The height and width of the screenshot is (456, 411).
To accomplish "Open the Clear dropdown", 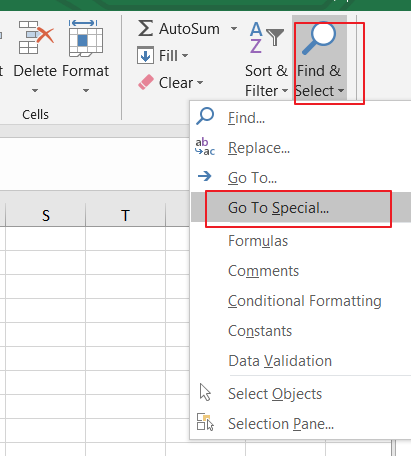I will [200, 83].
